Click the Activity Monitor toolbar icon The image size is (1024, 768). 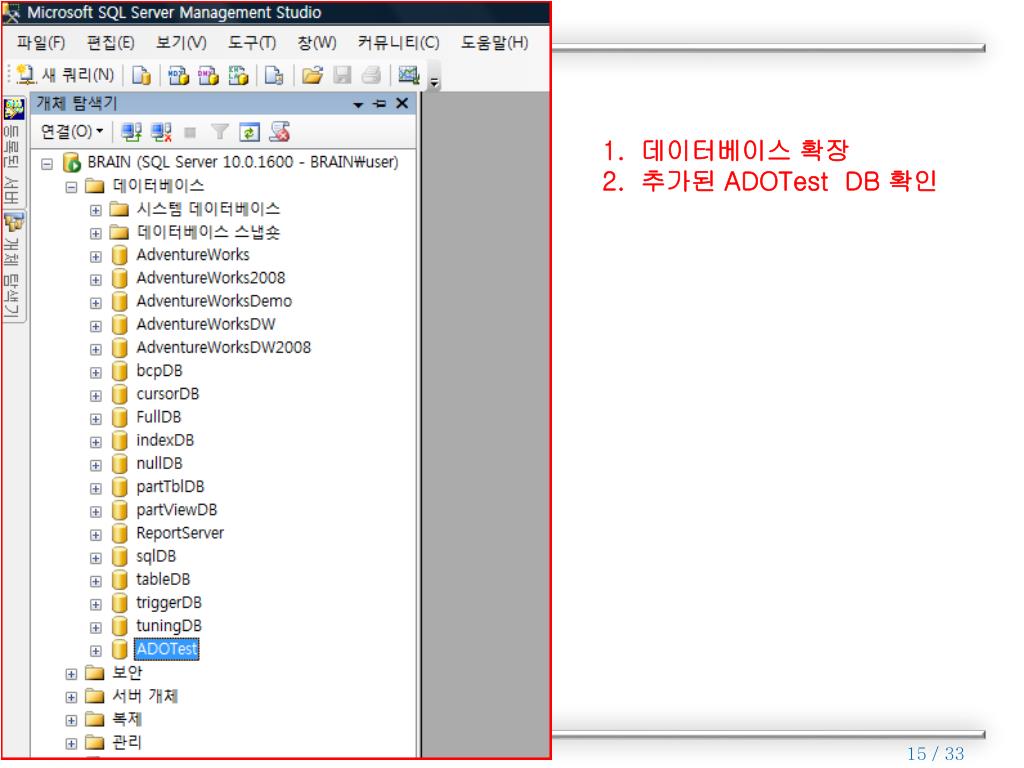tap(409, 75)
